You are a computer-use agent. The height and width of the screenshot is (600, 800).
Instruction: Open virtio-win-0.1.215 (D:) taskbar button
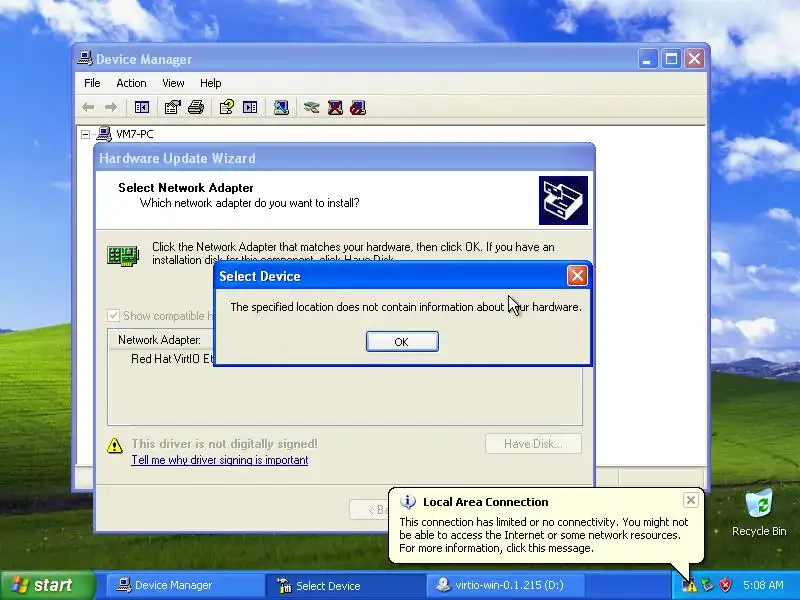click(x=505, y=585)
